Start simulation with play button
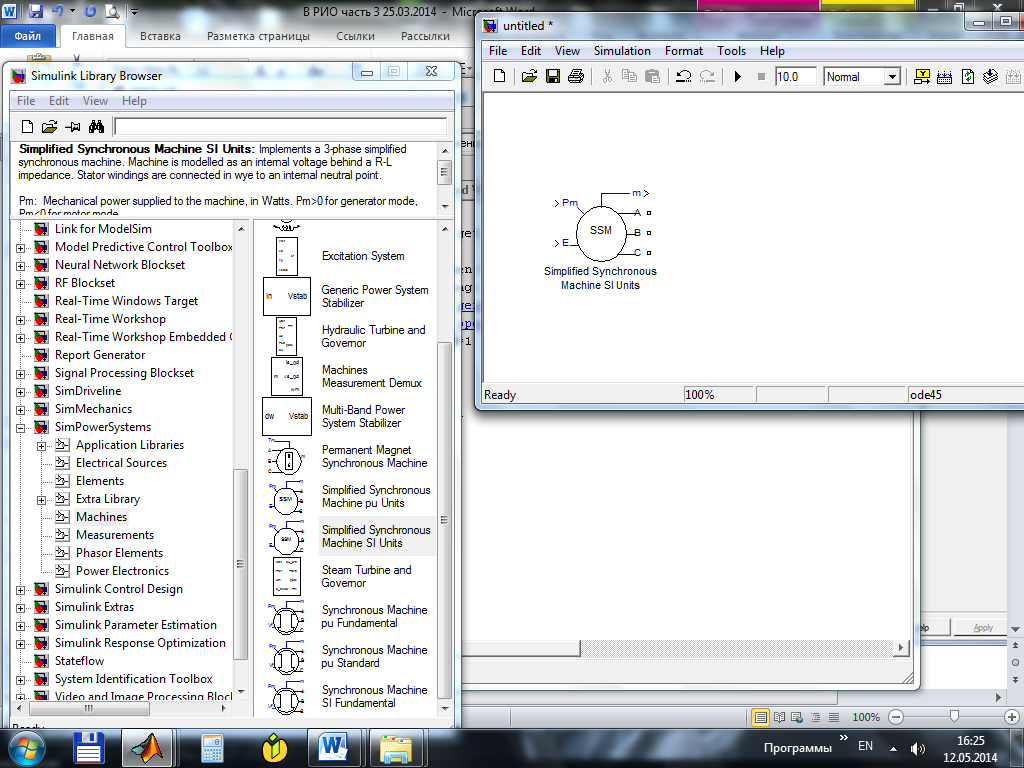Image resolution: width=1024 pixels, height=768 pixels. (738, 76)
